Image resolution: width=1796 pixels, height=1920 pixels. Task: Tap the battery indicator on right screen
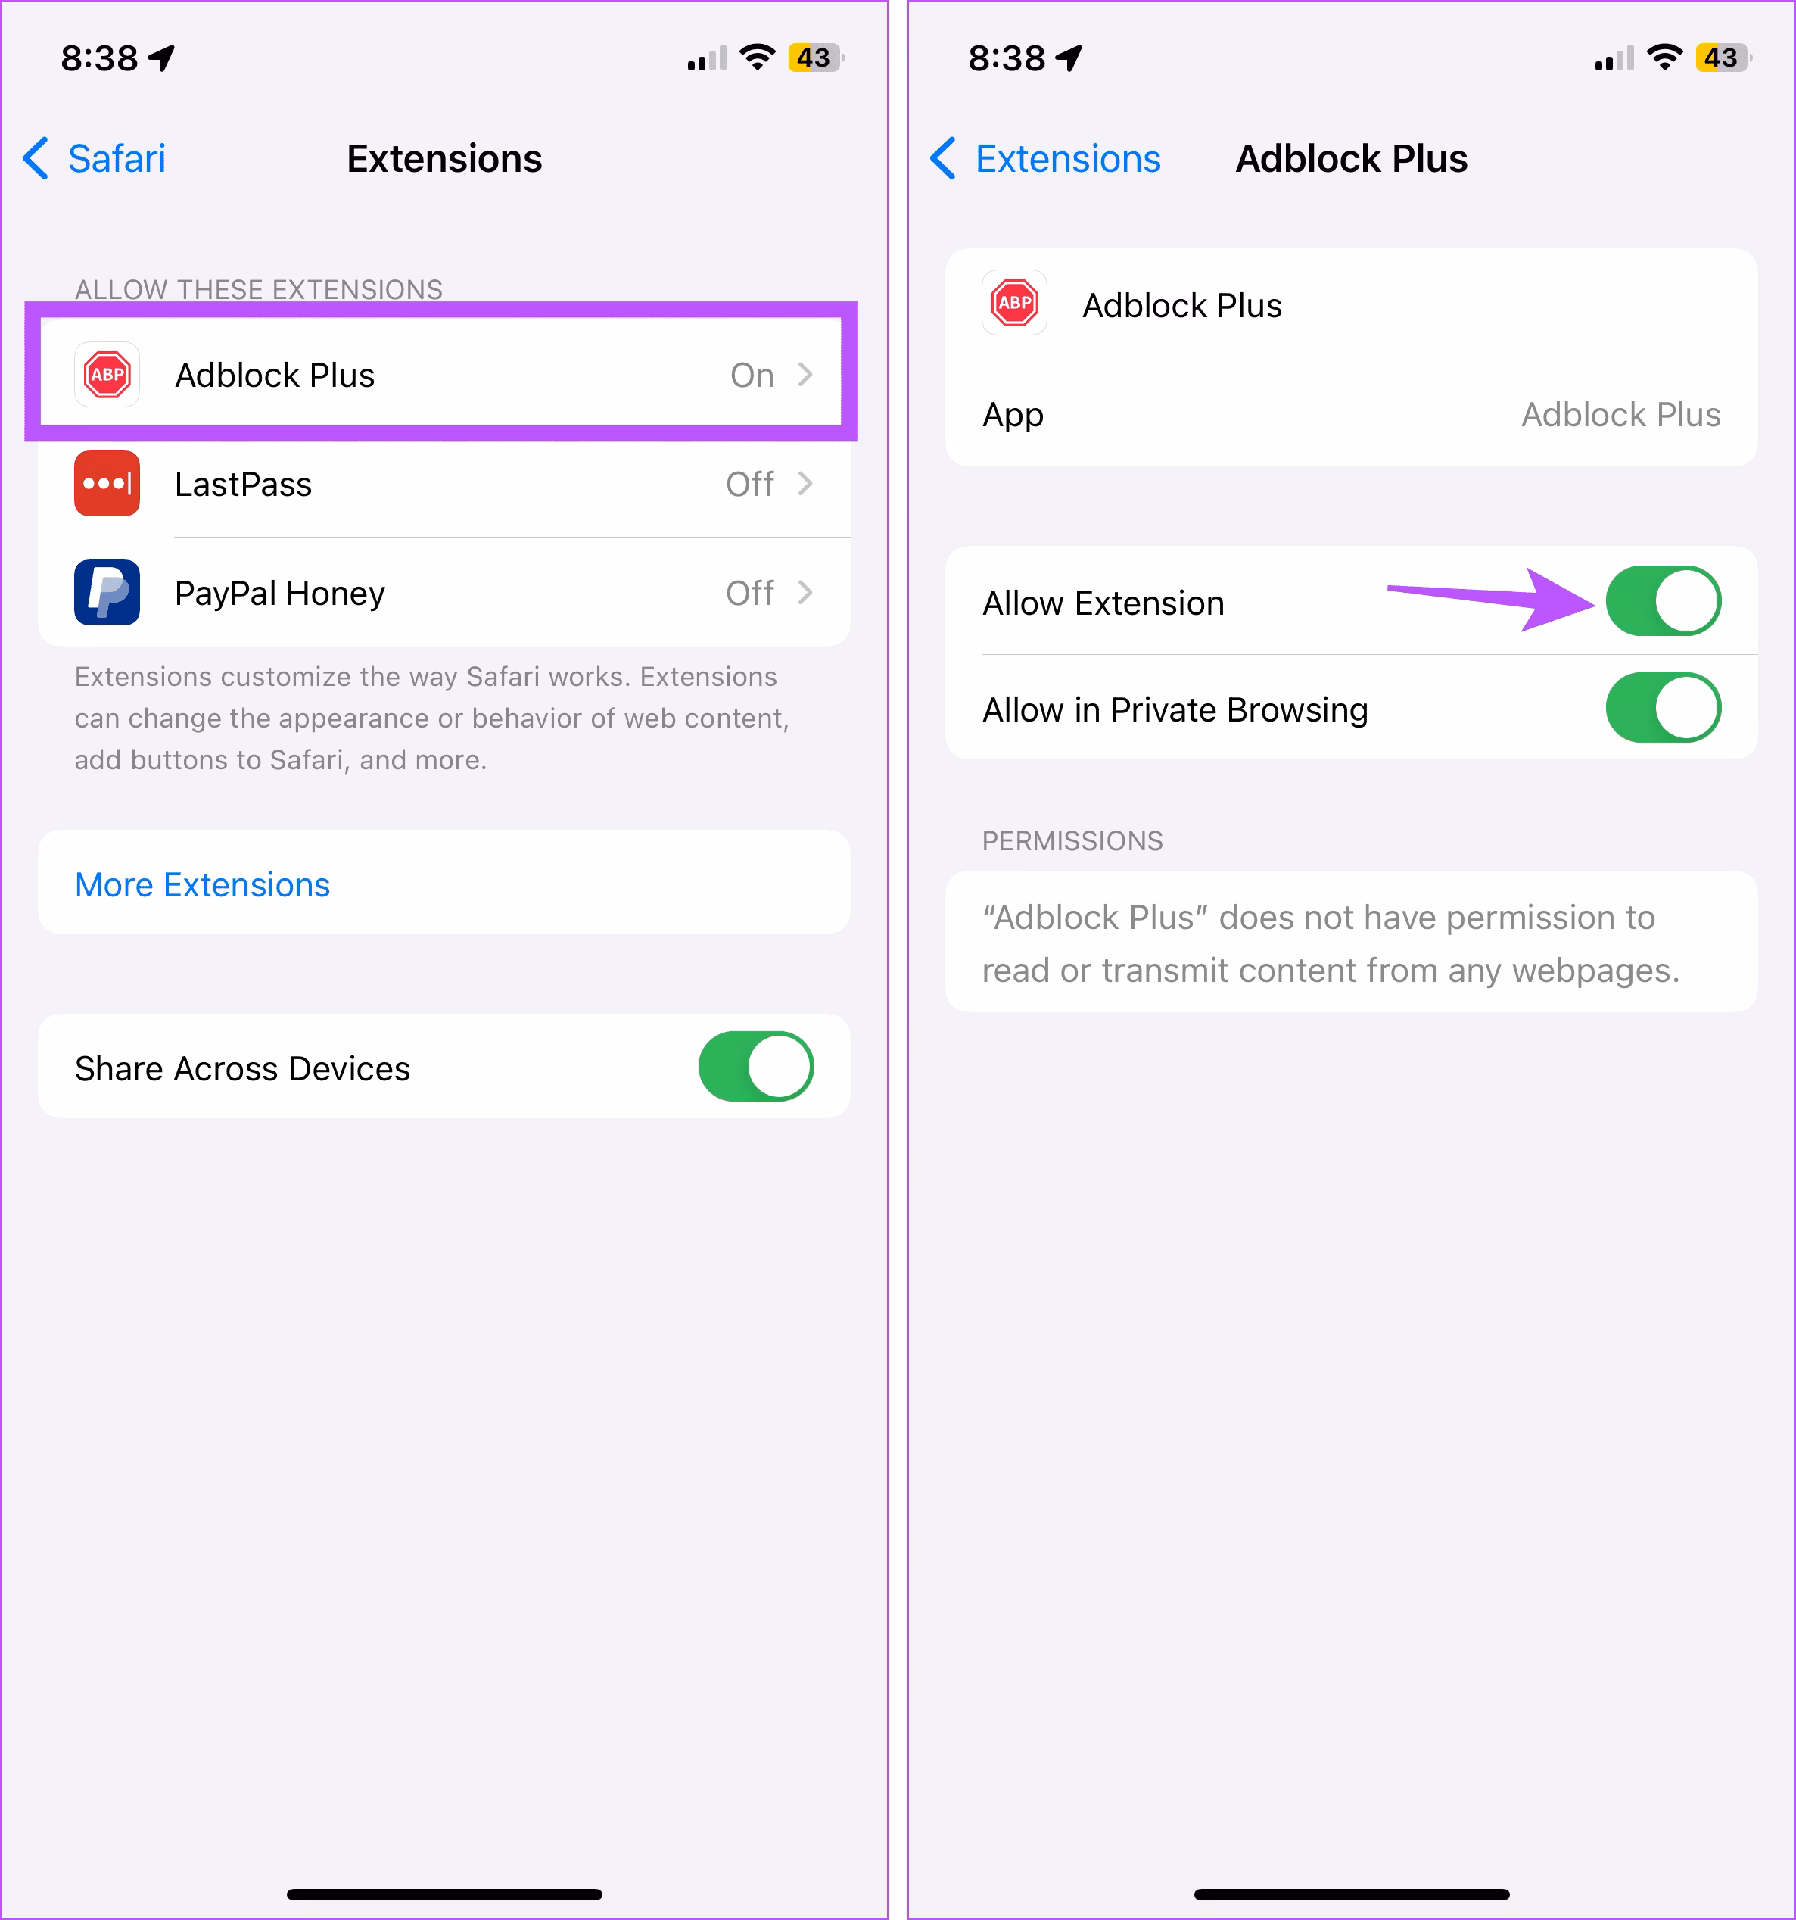click(1721, 57)
